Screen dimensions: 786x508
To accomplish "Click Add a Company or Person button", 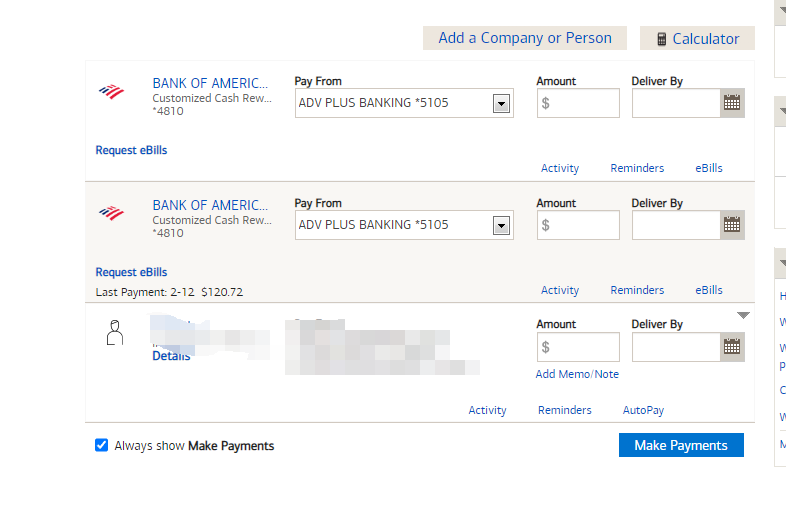I will point(525,38).
